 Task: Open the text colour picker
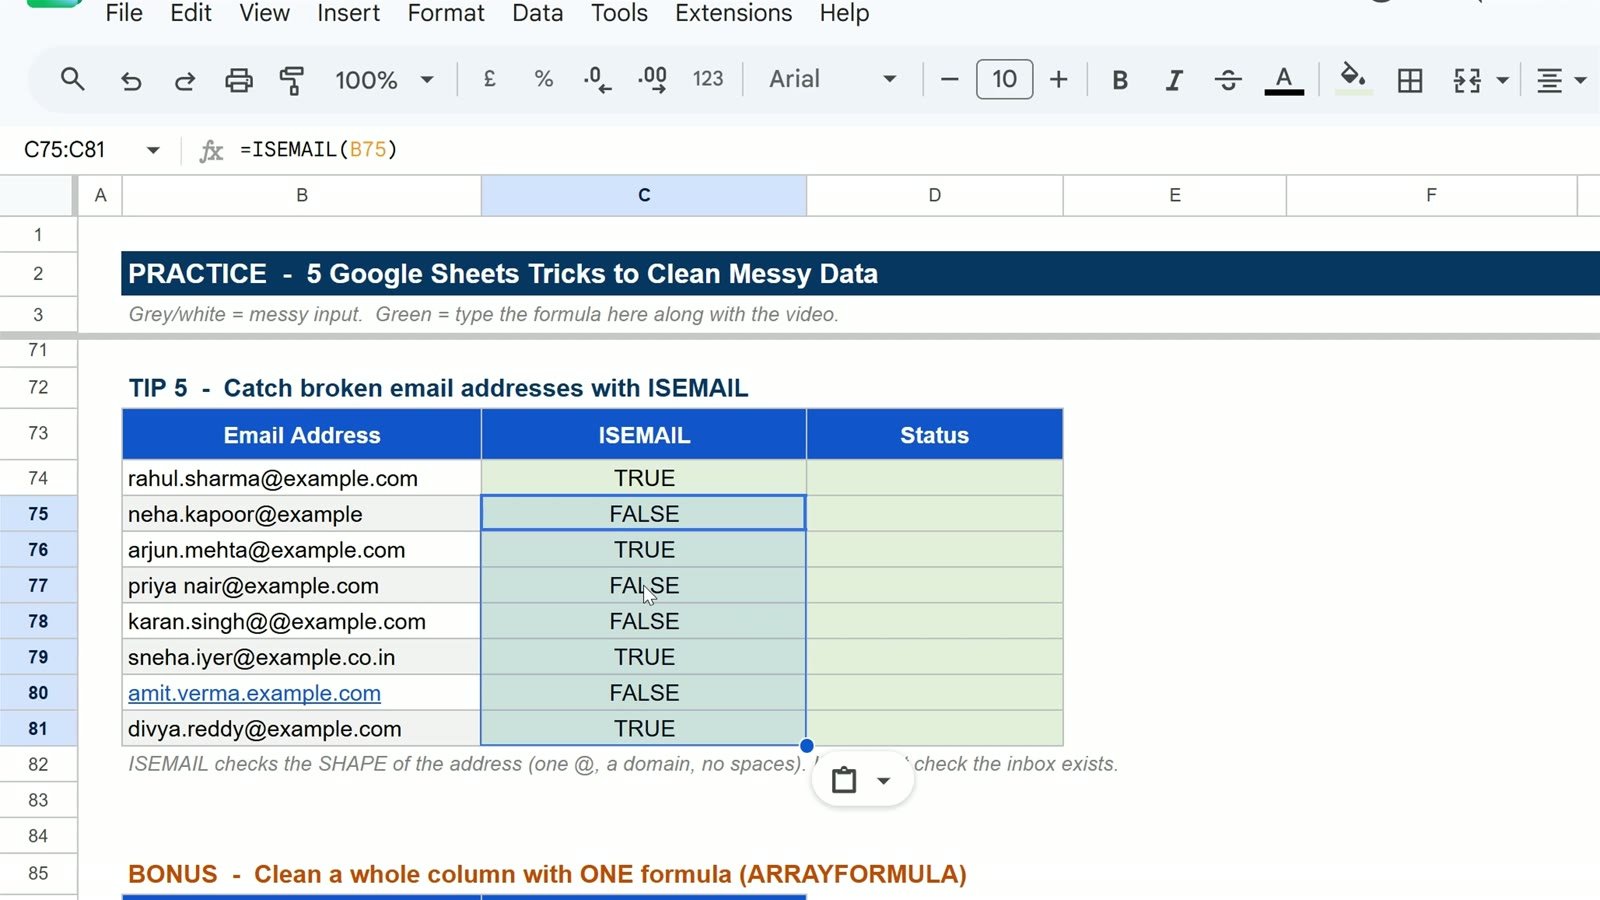(x=1284, y=80)
